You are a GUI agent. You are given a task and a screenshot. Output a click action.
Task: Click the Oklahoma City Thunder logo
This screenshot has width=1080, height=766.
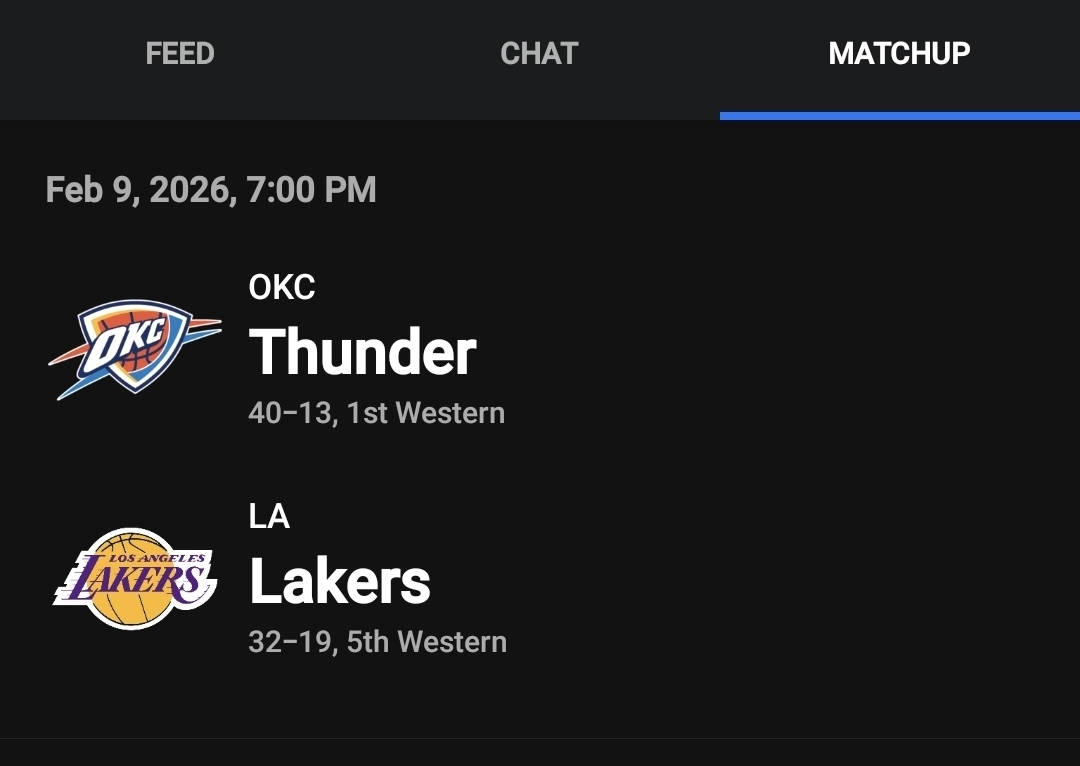click(135, 350)
